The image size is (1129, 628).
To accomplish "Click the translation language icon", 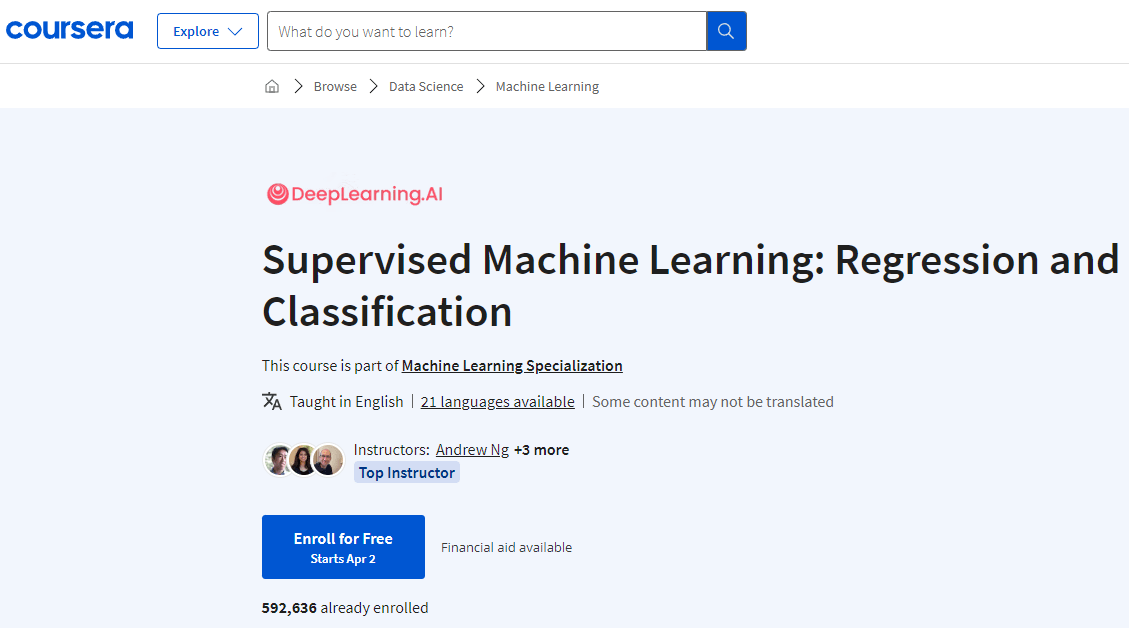I will pos(271,401).
